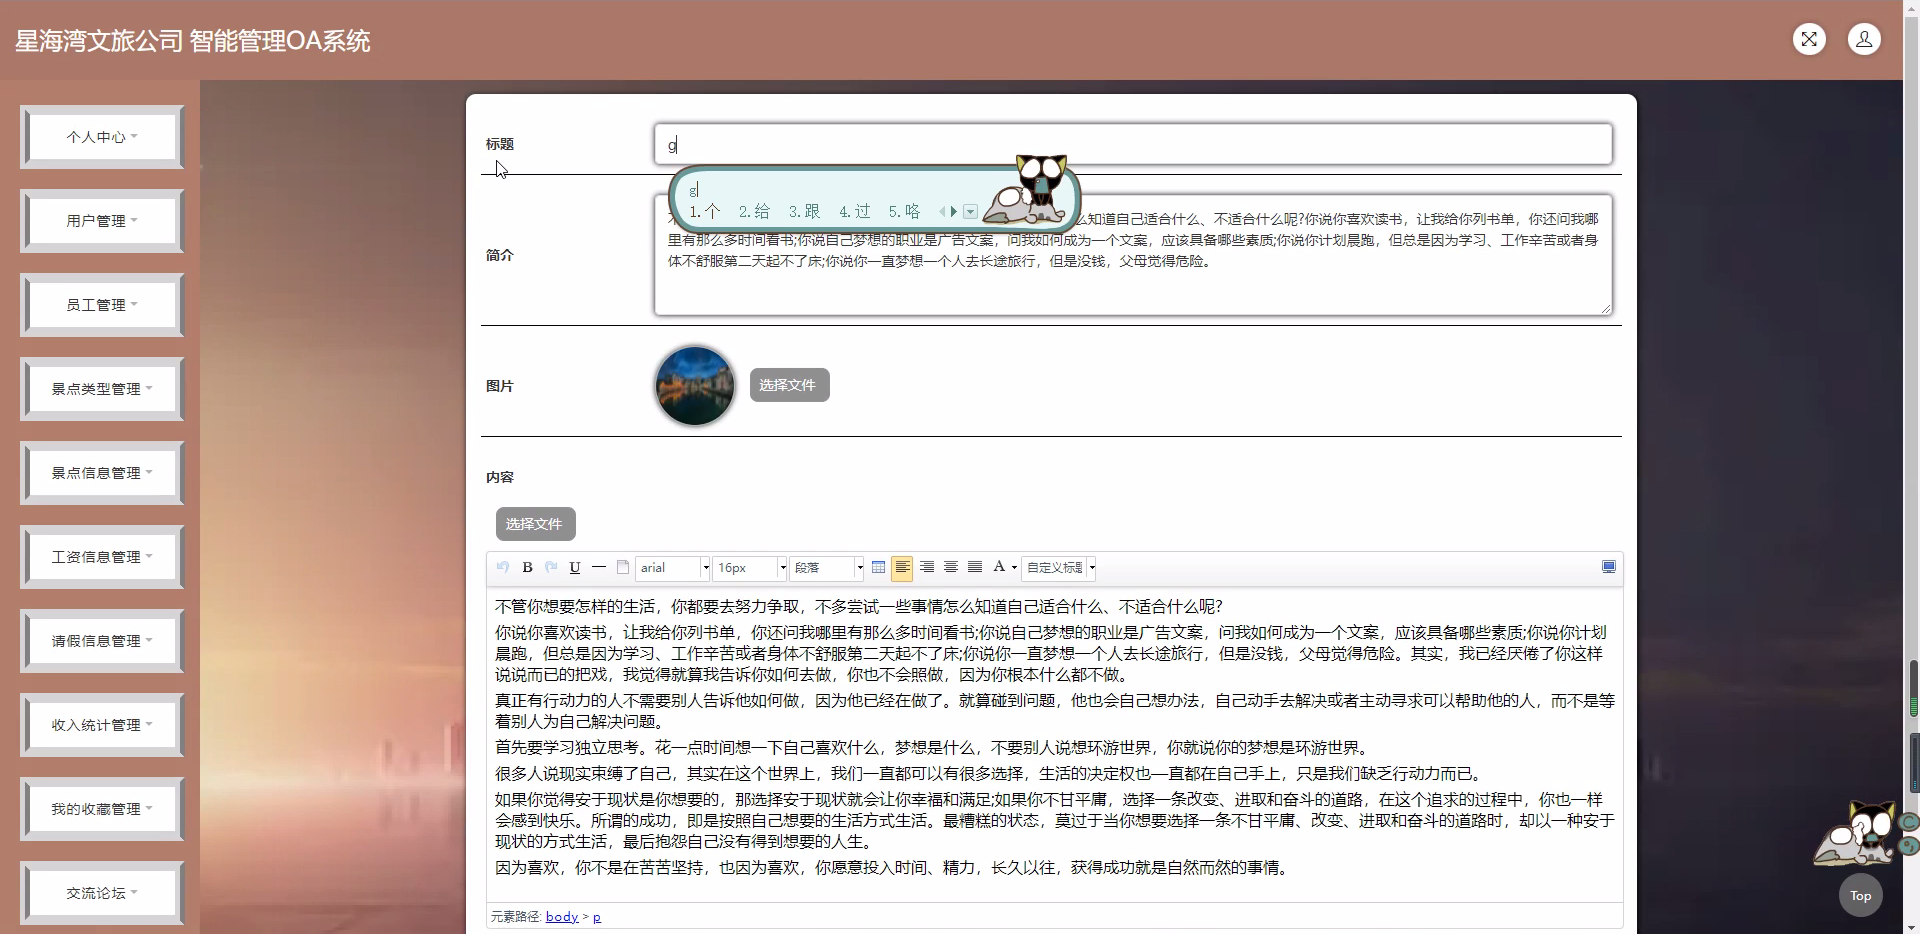The image size is (1920, 934).
Task: Click the Underline formatting icon
Action: (x=574, y=567)
